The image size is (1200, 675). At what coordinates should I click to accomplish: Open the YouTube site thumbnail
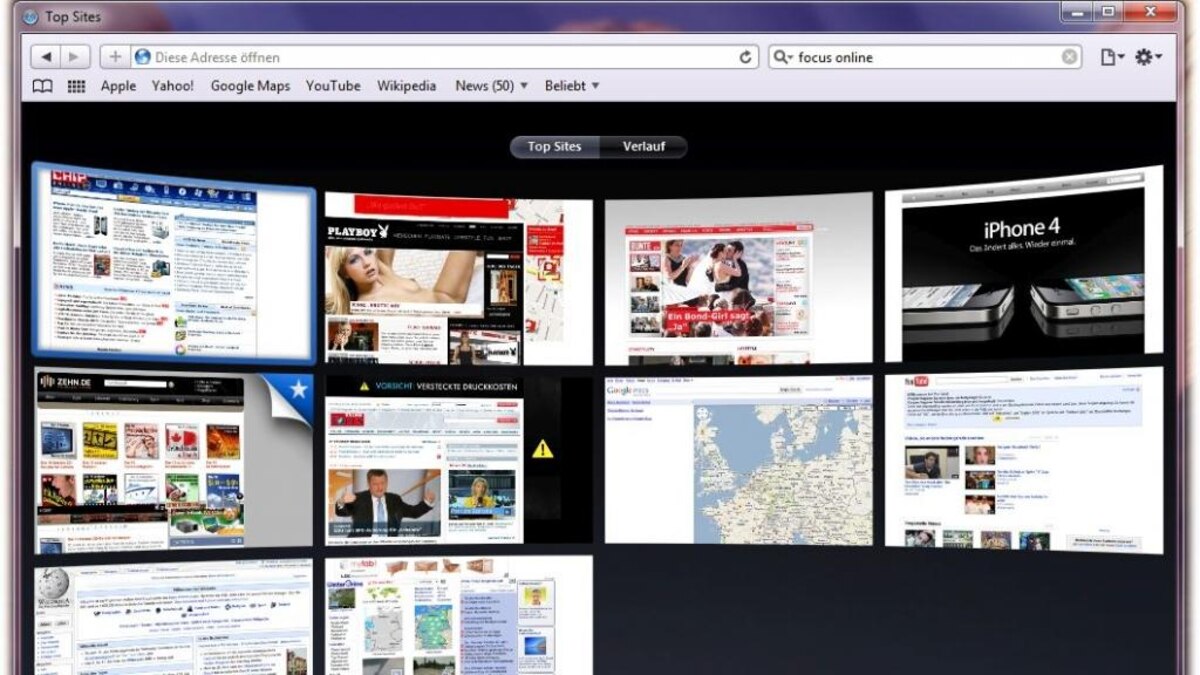(1024, 460)
